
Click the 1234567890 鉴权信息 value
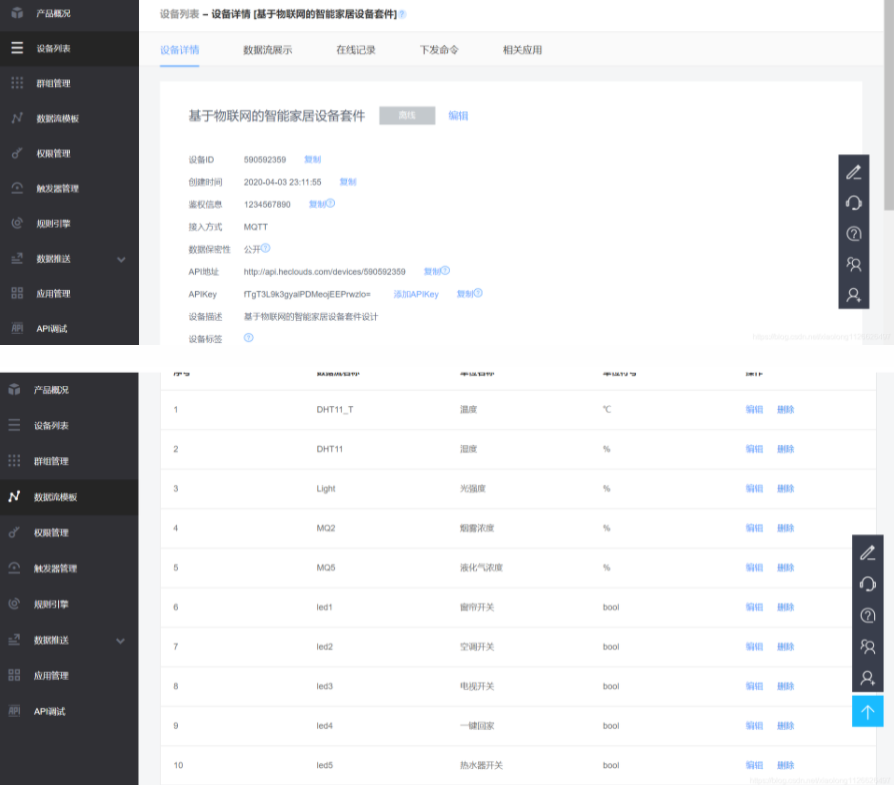267,204
